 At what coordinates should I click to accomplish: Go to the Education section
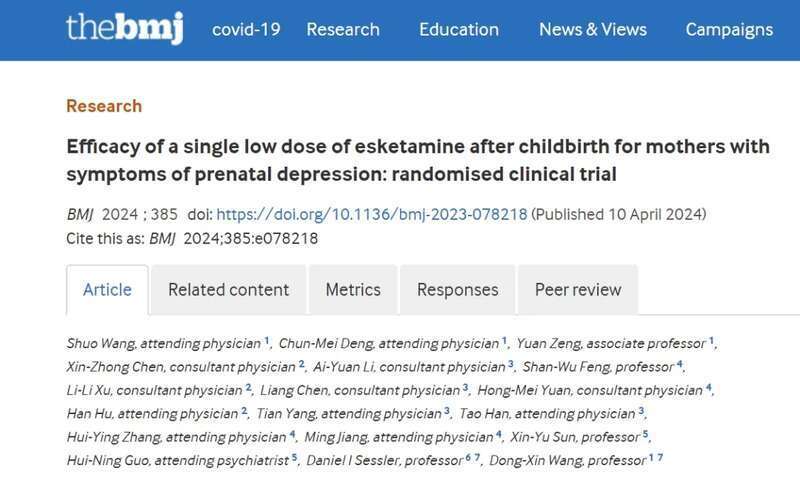pyautogui.click(x=459, y=30)
